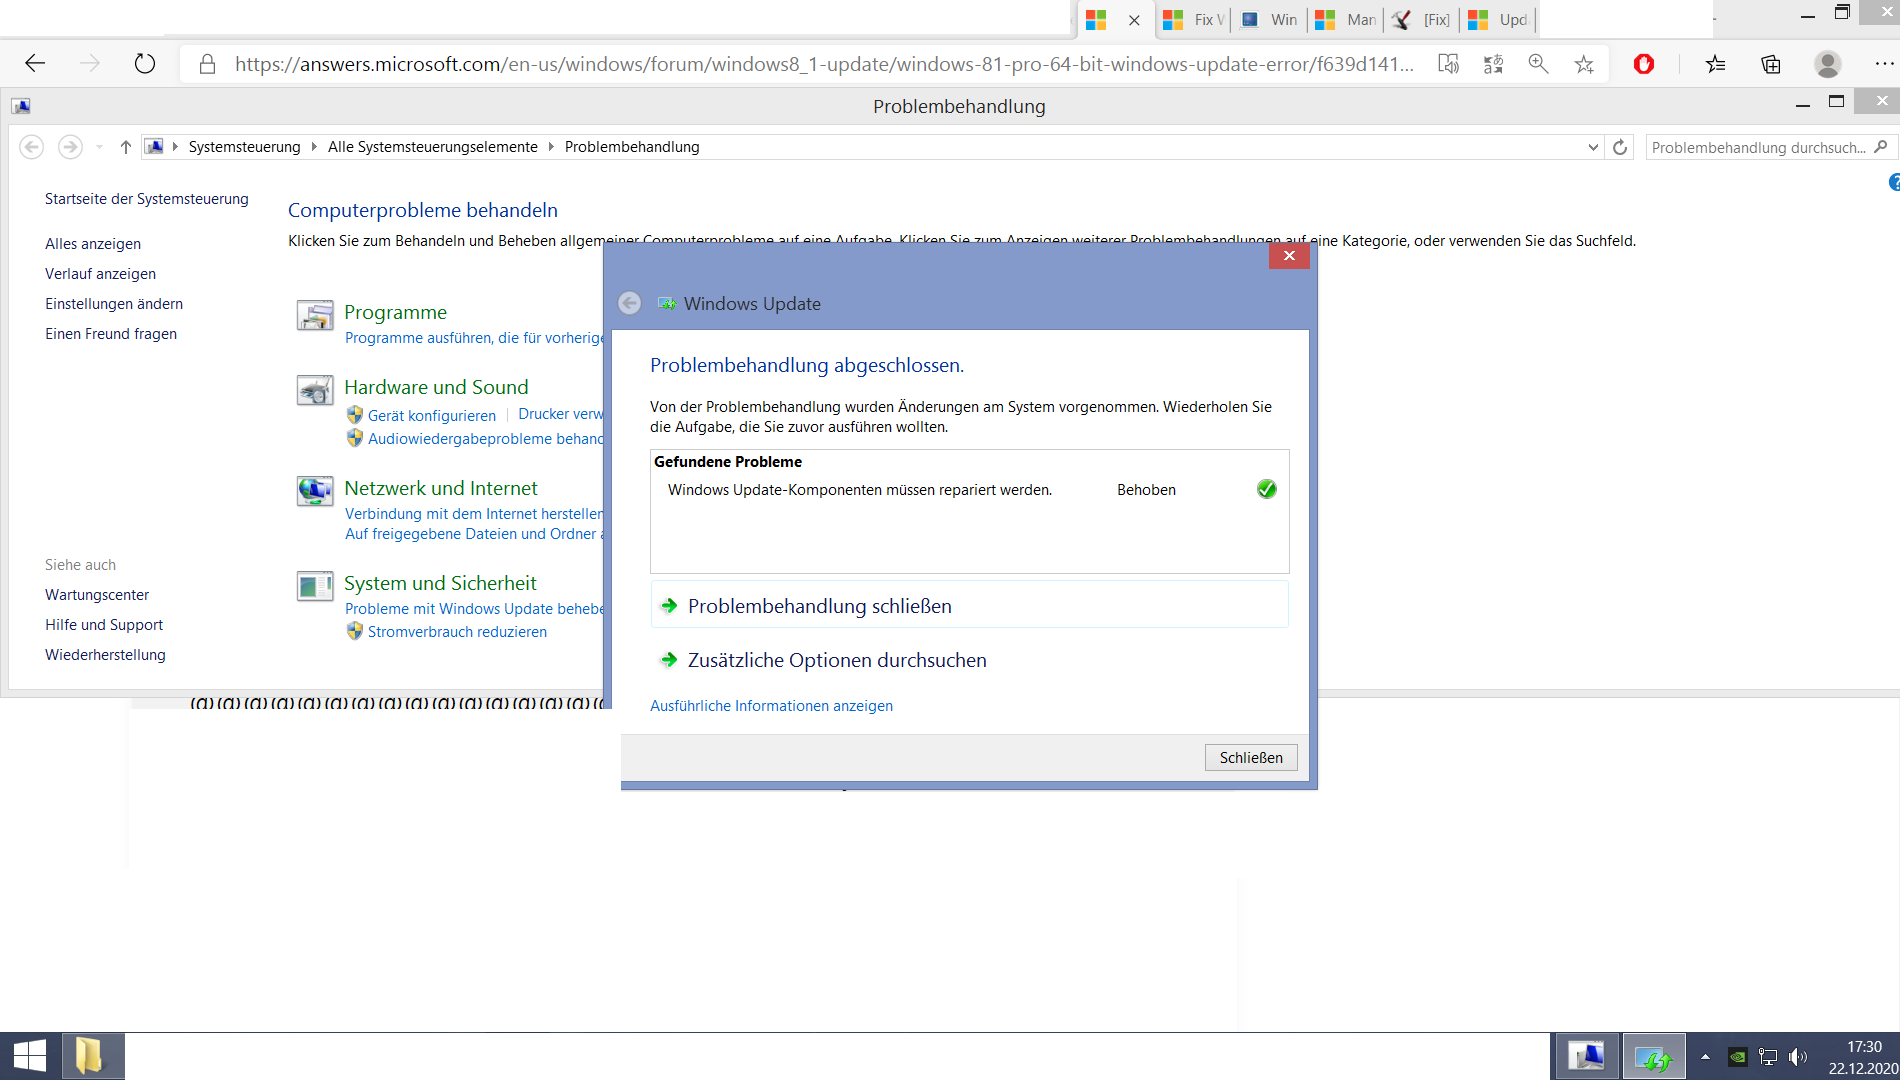The image size is (1900, 1080).
Task: Open Ausführliche Informationen anzeigen link
Action: tap(771, 706)
